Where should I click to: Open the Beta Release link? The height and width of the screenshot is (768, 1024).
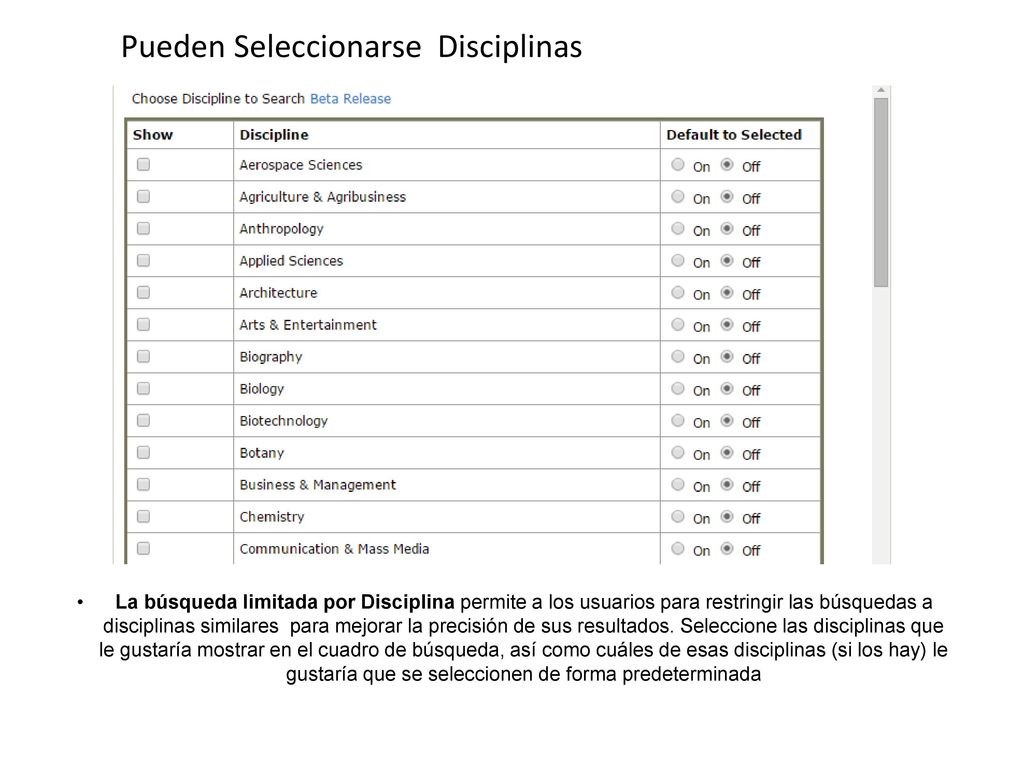pyautogui.click(x=351, y=99)
